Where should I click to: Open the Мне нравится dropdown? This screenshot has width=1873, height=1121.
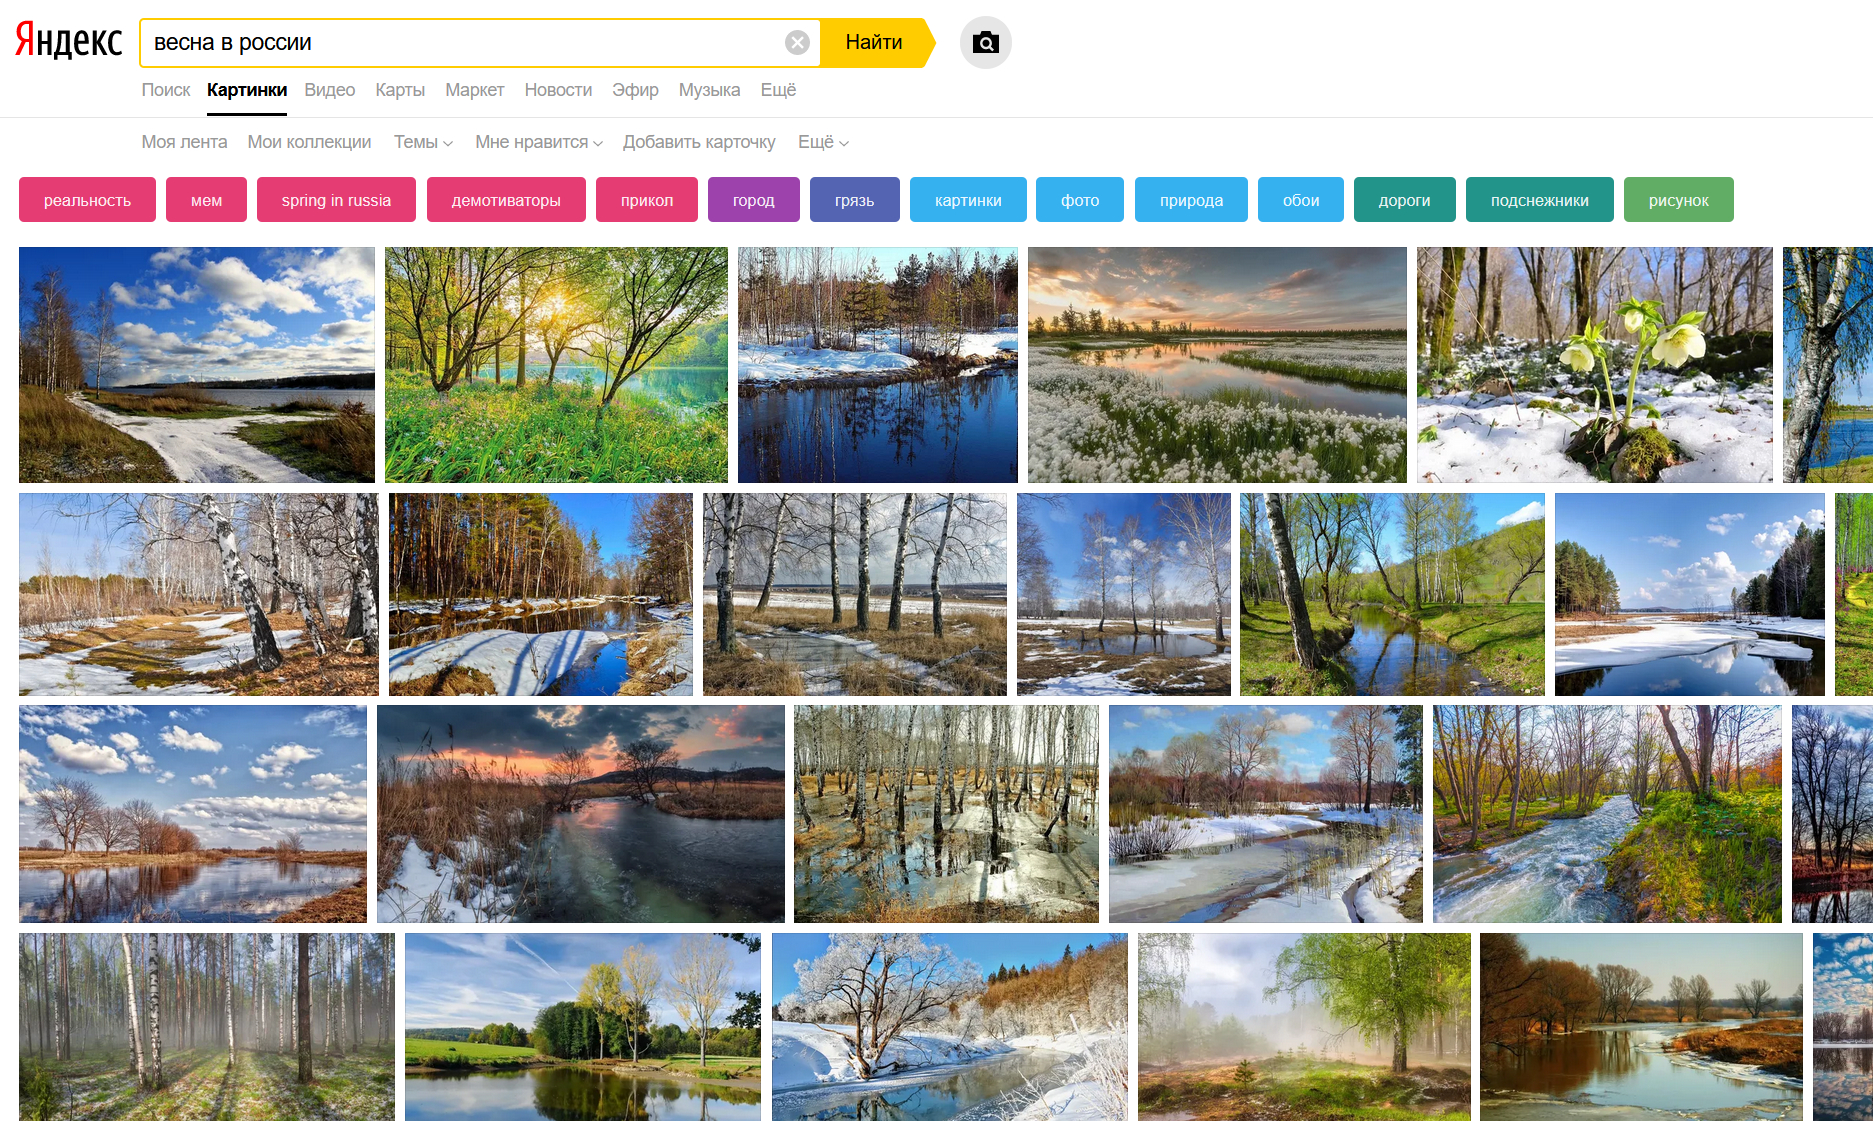(538, 142)
